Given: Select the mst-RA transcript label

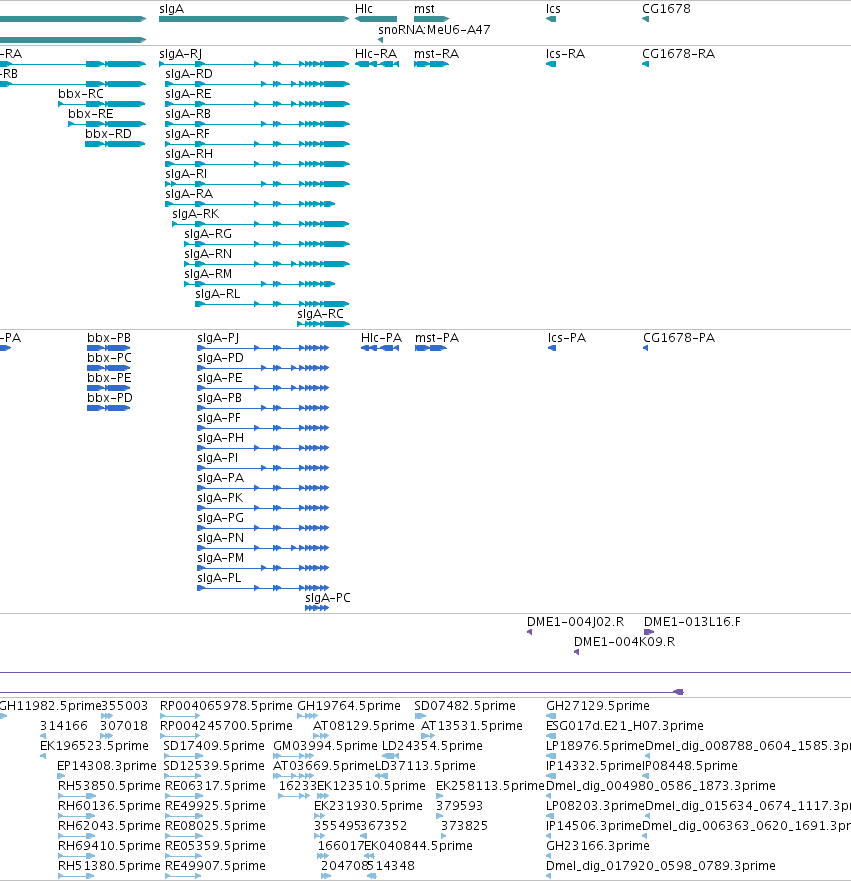Looking at the screenshot, I should click(436, 54).
